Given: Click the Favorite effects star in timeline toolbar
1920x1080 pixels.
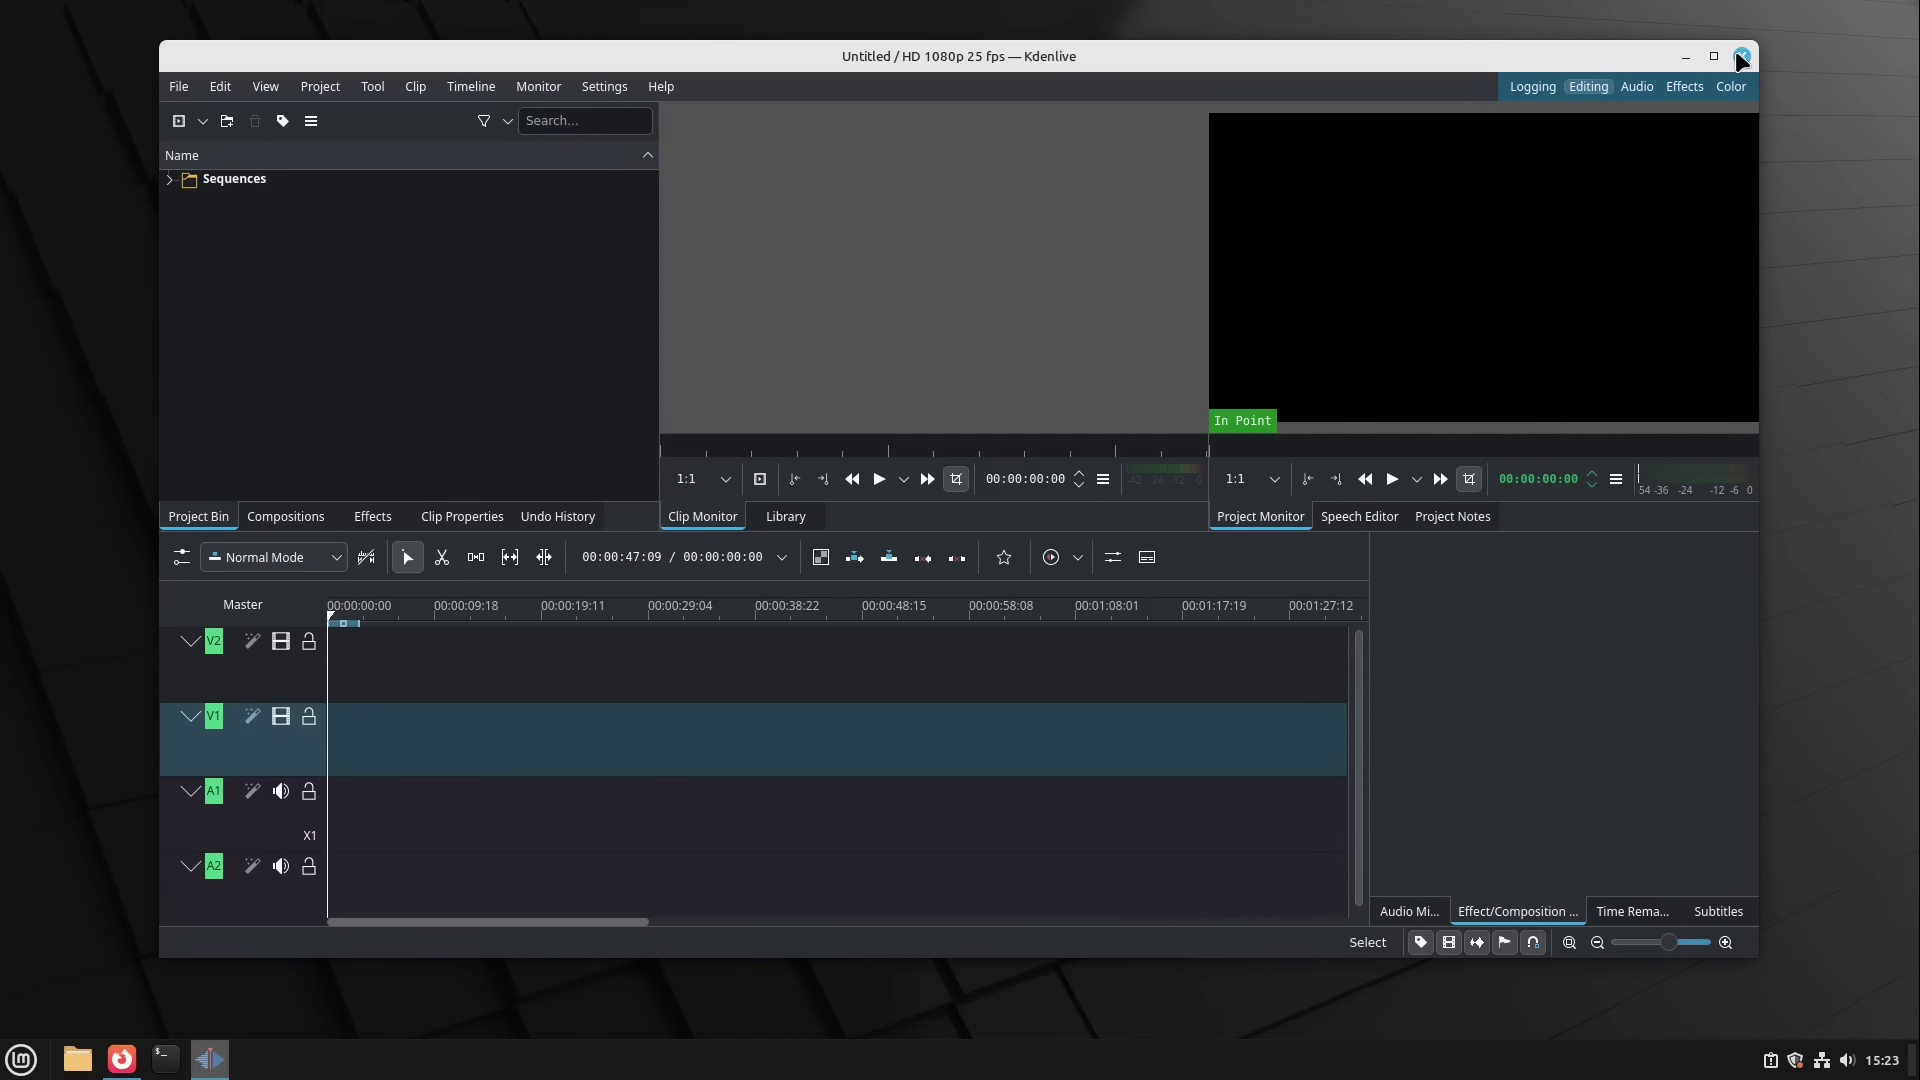Looking at the screenshot, I should 1004,557.
